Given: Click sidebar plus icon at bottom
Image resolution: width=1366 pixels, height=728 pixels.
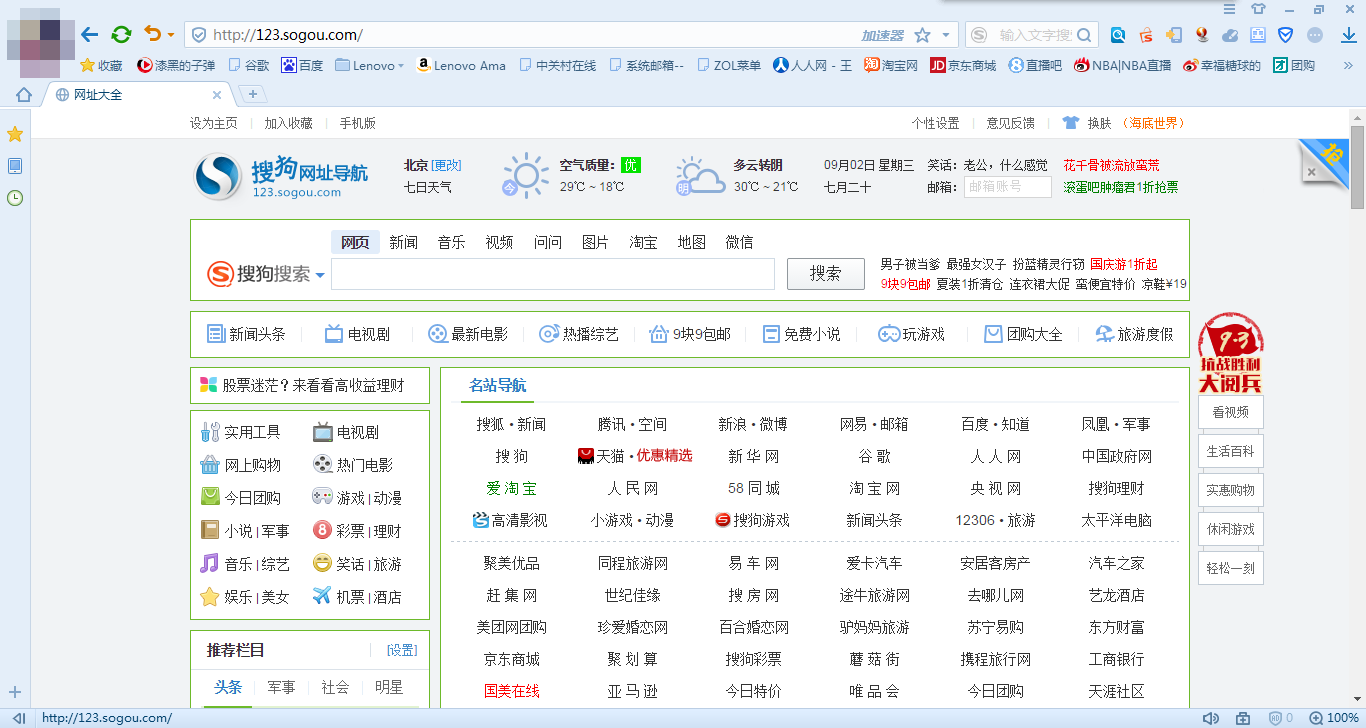Looking at the screenshot, I should (15, 691).
